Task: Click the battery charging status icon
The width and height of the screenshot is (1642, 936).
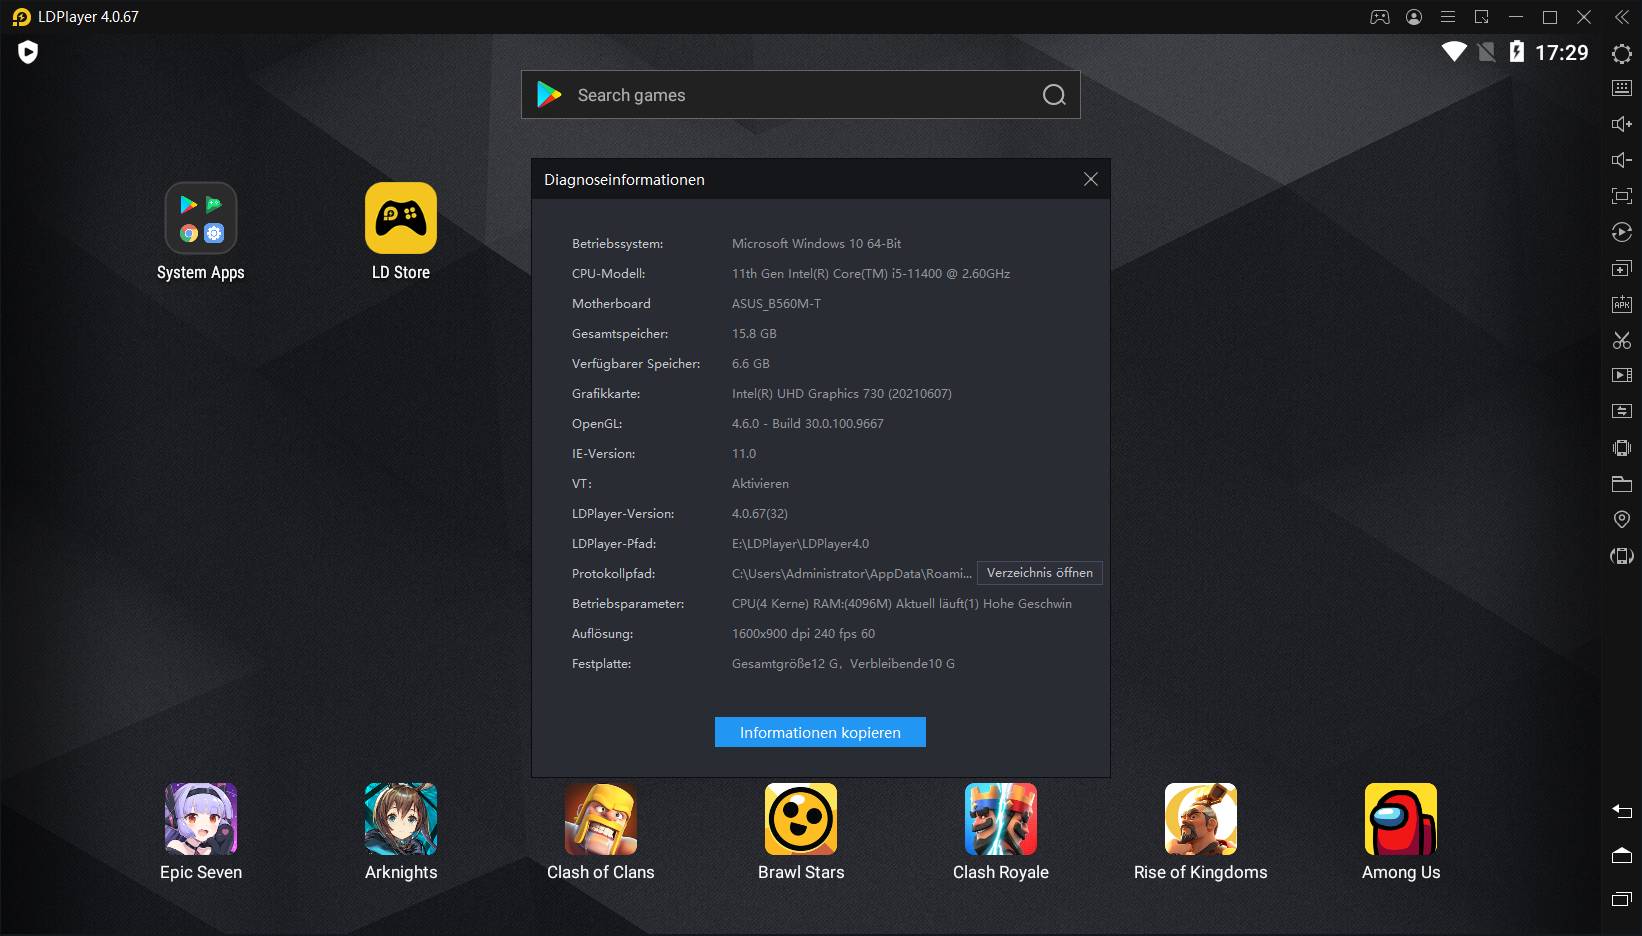Action: pyautogui.click(x=1517, y=52)
